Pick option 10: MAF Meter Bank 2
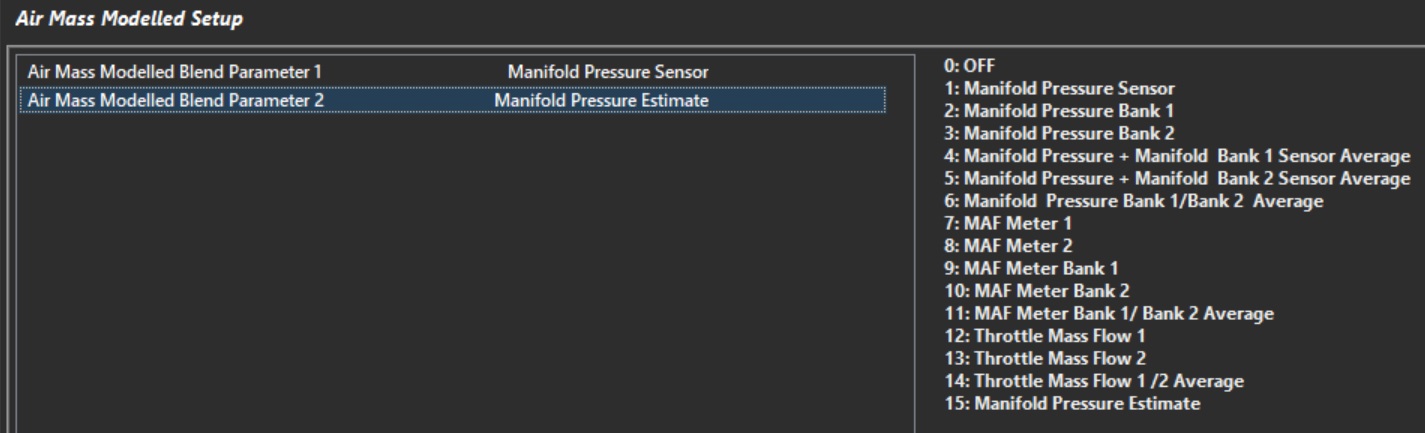The height and width of the screenshot is (433, 1425). pos(1036,291)
